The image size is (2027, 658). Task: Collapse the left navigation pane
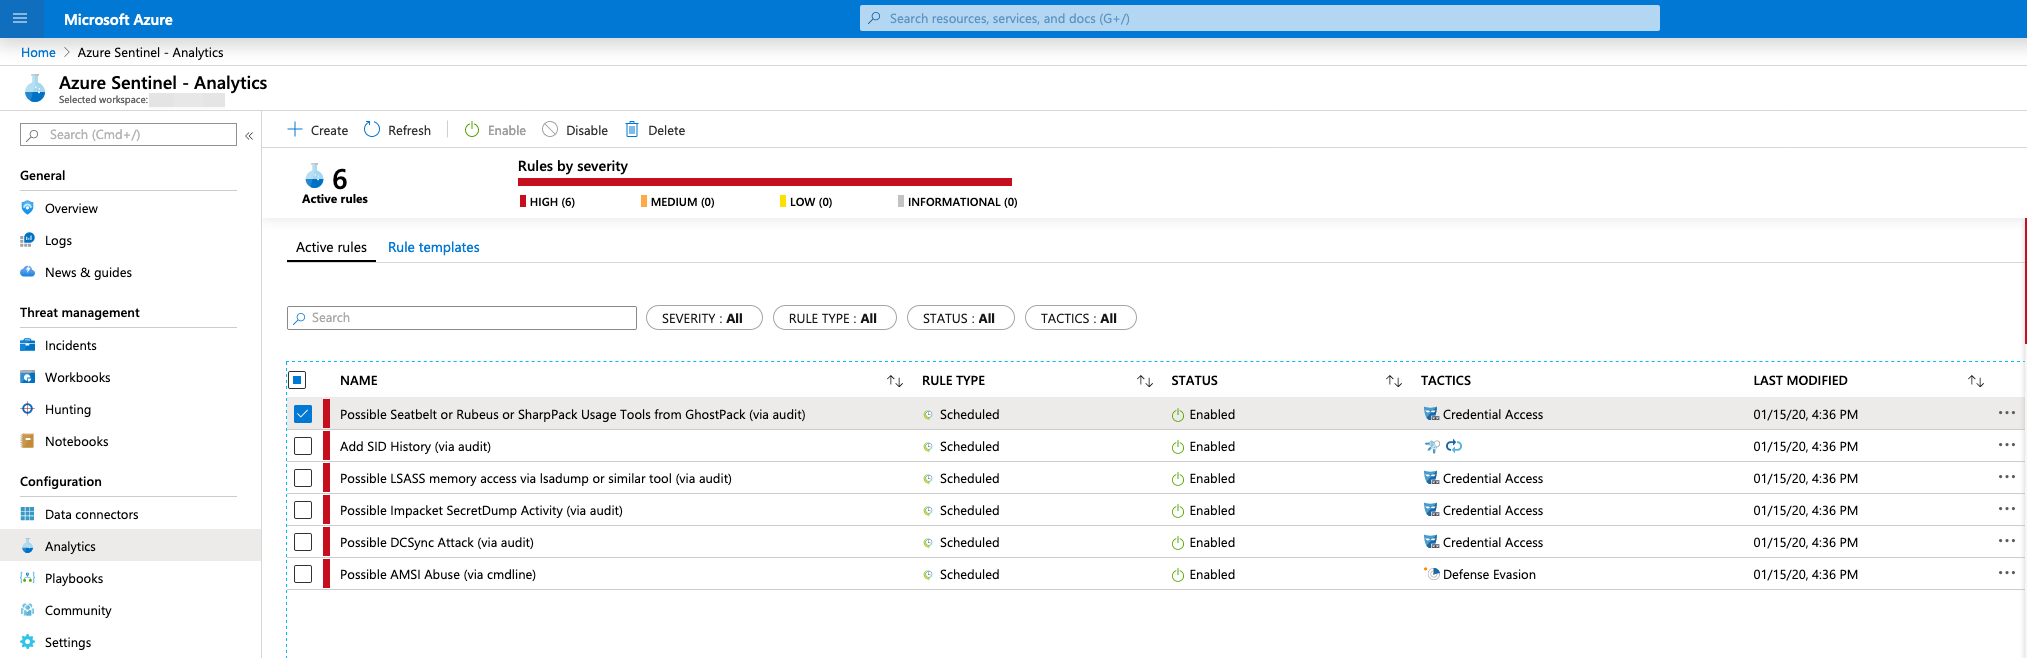tap(249, 135)
